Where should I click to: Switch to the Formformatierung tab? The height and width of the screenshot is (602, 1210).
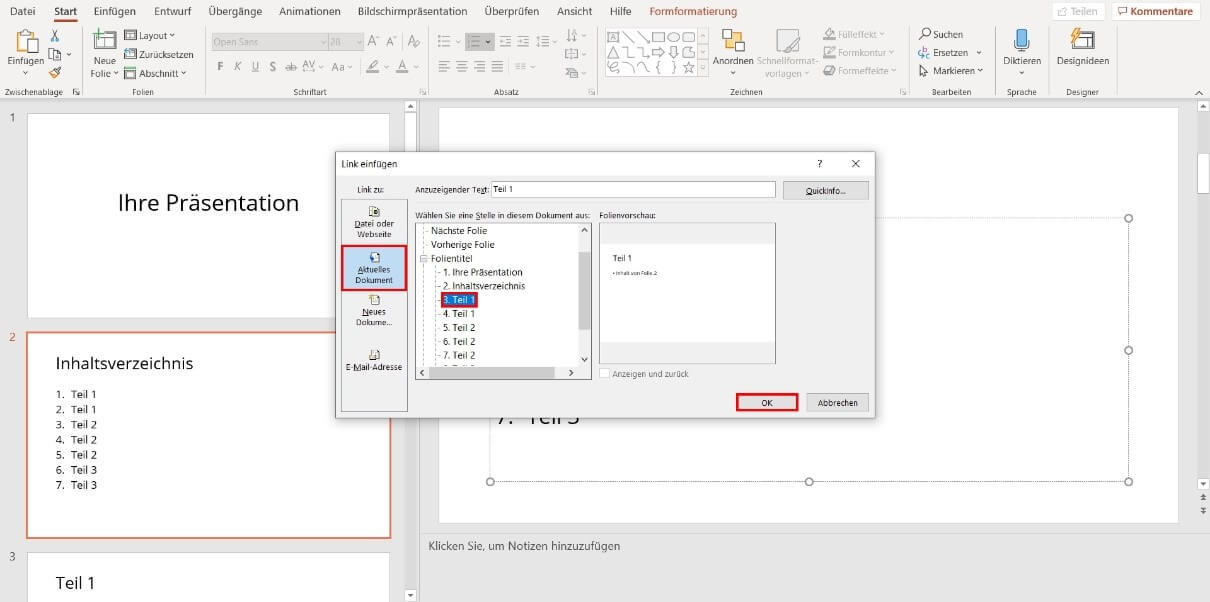click(693, 11)
